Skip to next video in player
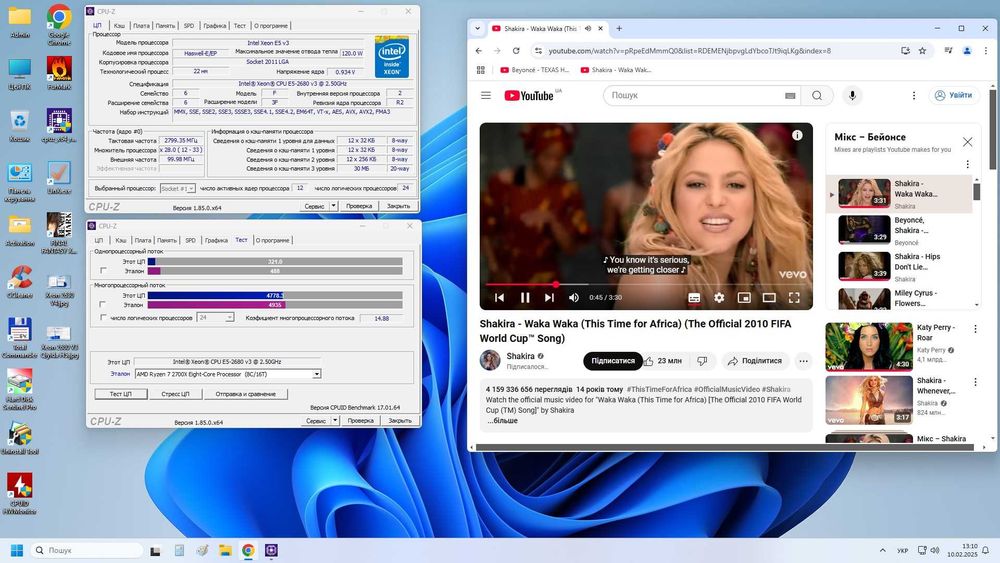 [x=548, y=297]
